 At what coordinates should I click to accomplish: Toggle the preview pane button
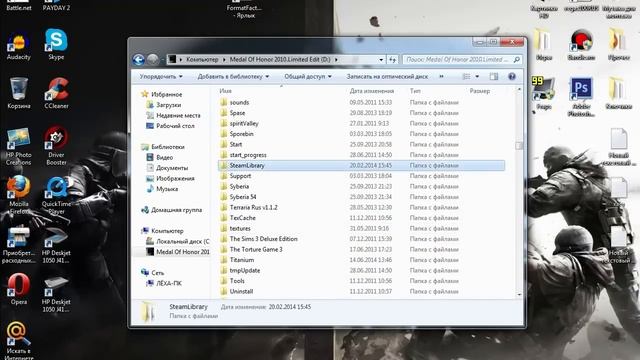pos(493,76)
